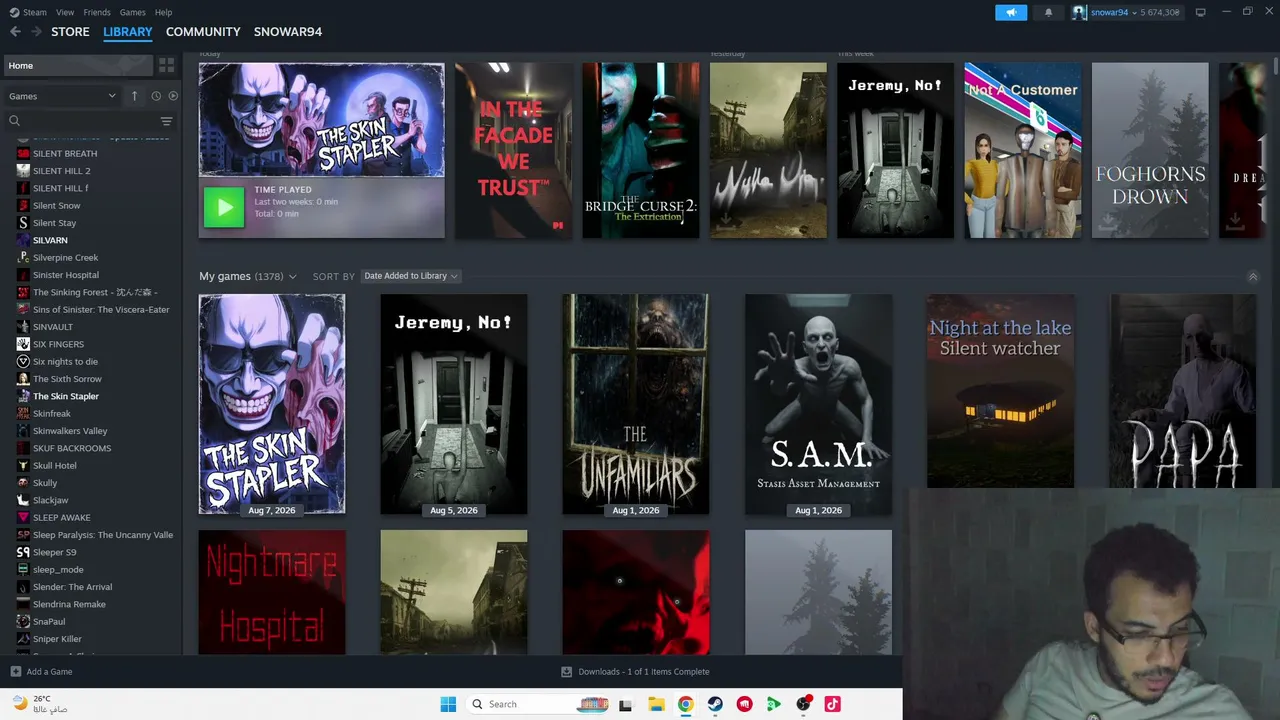This screenshot has height=720, width=1280.
Task: Click the snowar94 profile avatar
Action: pyautogui.click(x=1079, y=12)
